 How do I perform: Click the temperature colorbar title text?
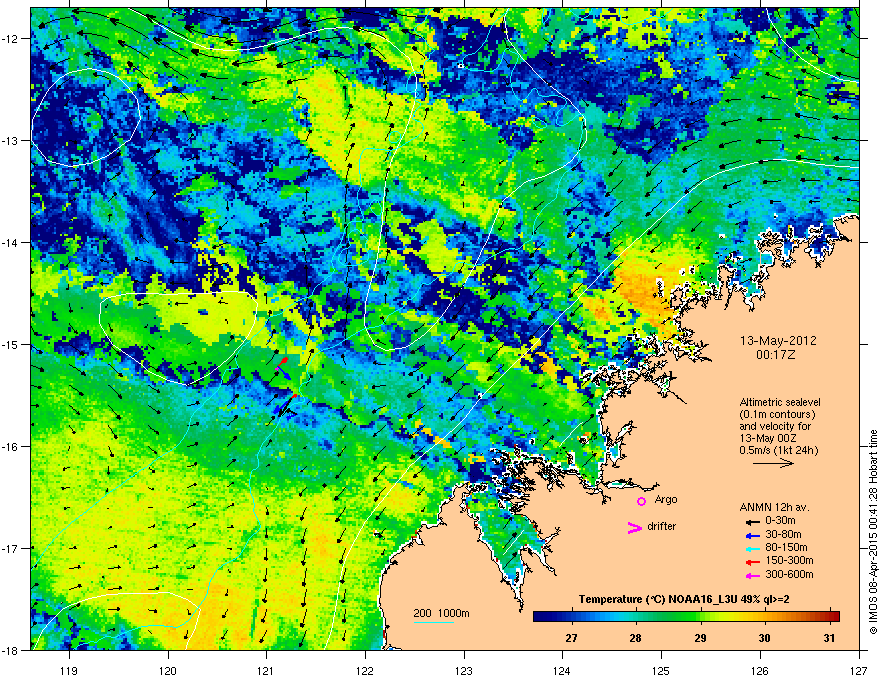coord(684,599)
